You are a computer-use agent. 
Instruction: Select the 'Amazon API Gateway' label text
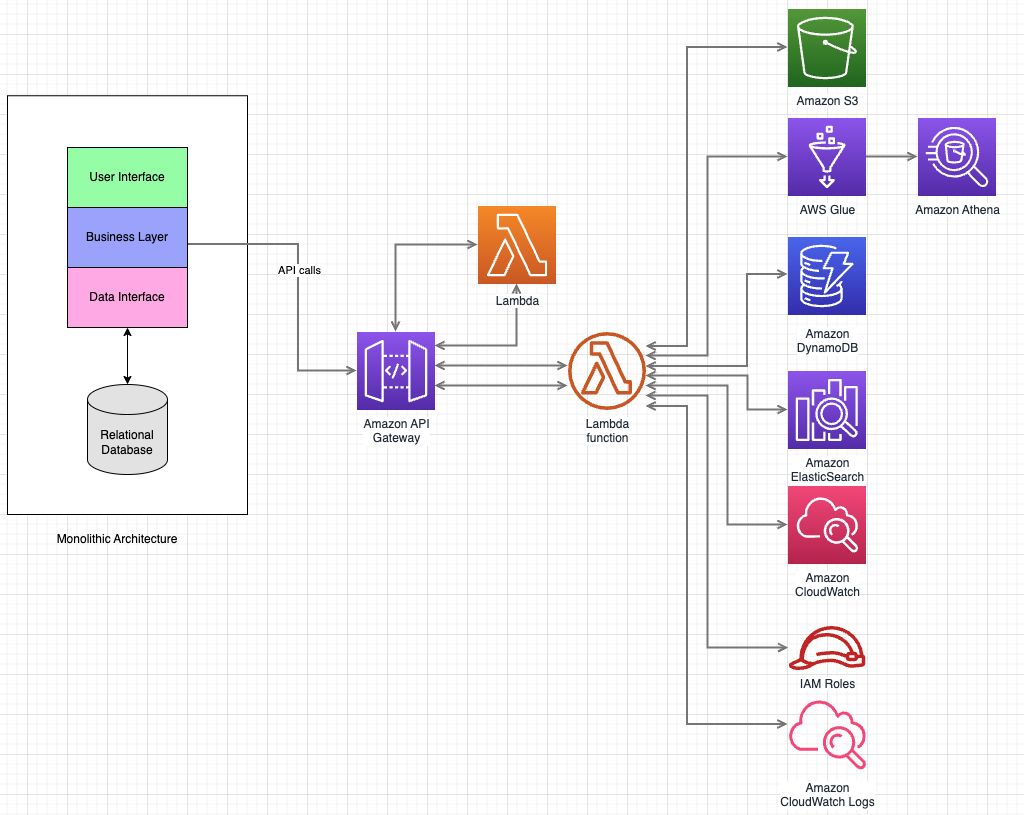(x=396, y=431)
